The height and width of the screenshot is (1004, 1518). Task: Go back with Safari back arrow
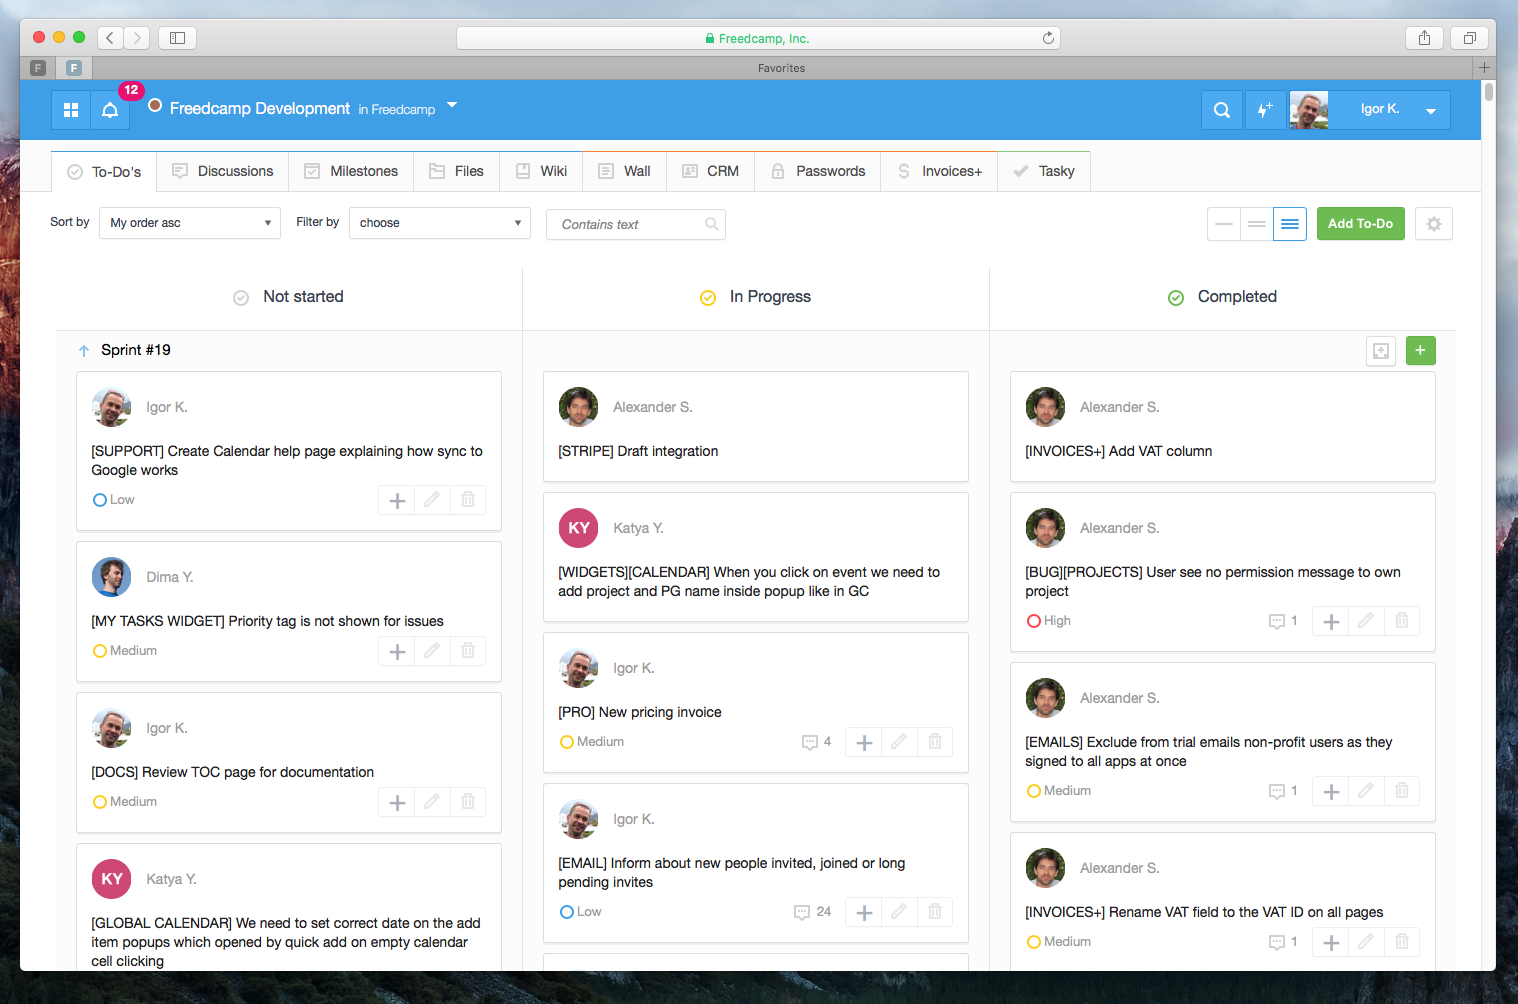click(110, 38)
